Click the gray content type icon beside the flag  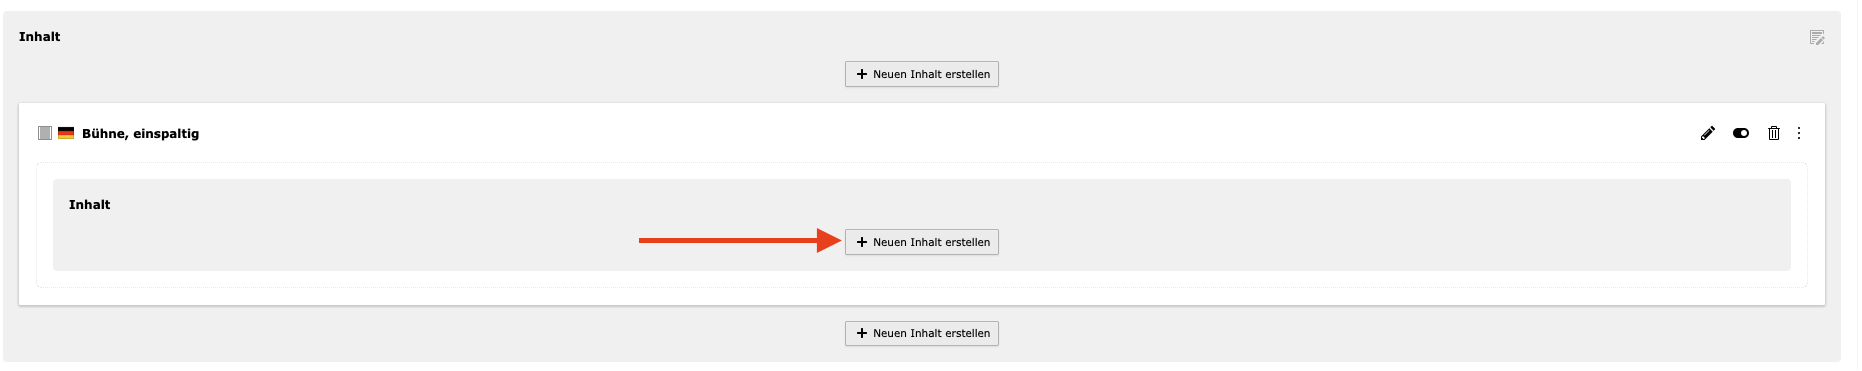coord(45,133)
